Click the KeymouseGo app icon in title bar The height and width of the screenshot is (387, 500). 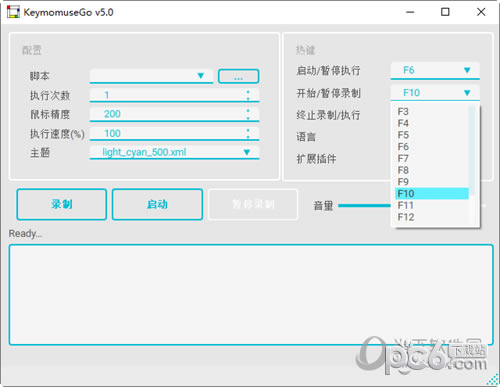pyautogui.click(x=13, y=12)
